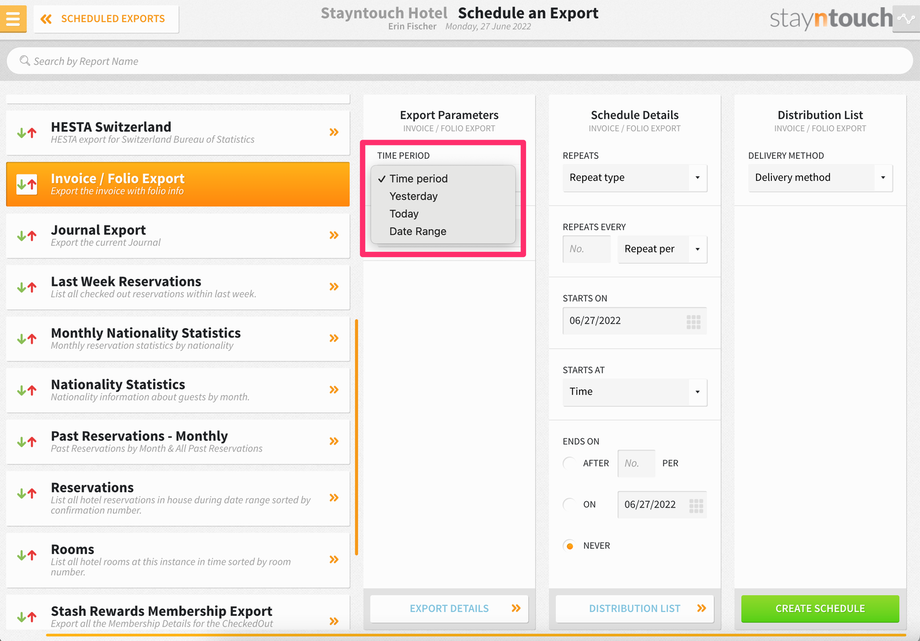Image resolution: width=920 pixels, height=641 pixels.
Task: Choose Yesterday in time period list
Action: pos(443,196)
